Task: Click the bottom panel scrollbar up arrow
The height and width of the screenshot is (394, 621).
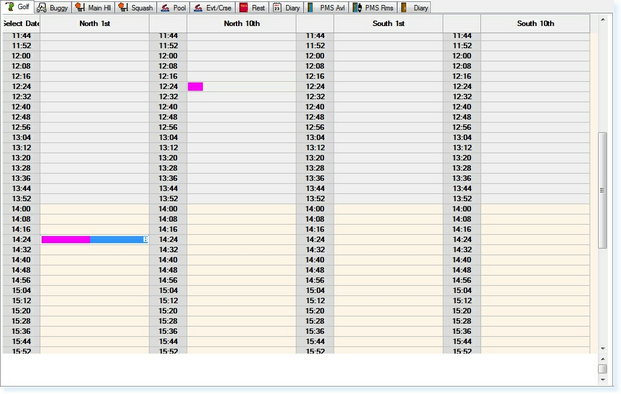Action: coord(602,359)
